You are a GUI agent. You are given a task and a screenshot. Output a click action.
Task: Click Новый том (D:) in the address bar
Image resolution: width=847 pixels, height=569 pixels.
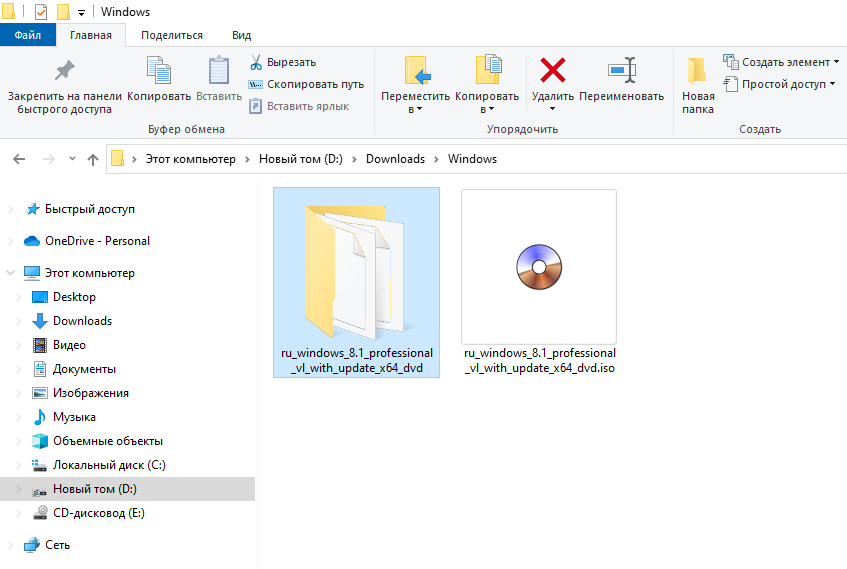301,159
